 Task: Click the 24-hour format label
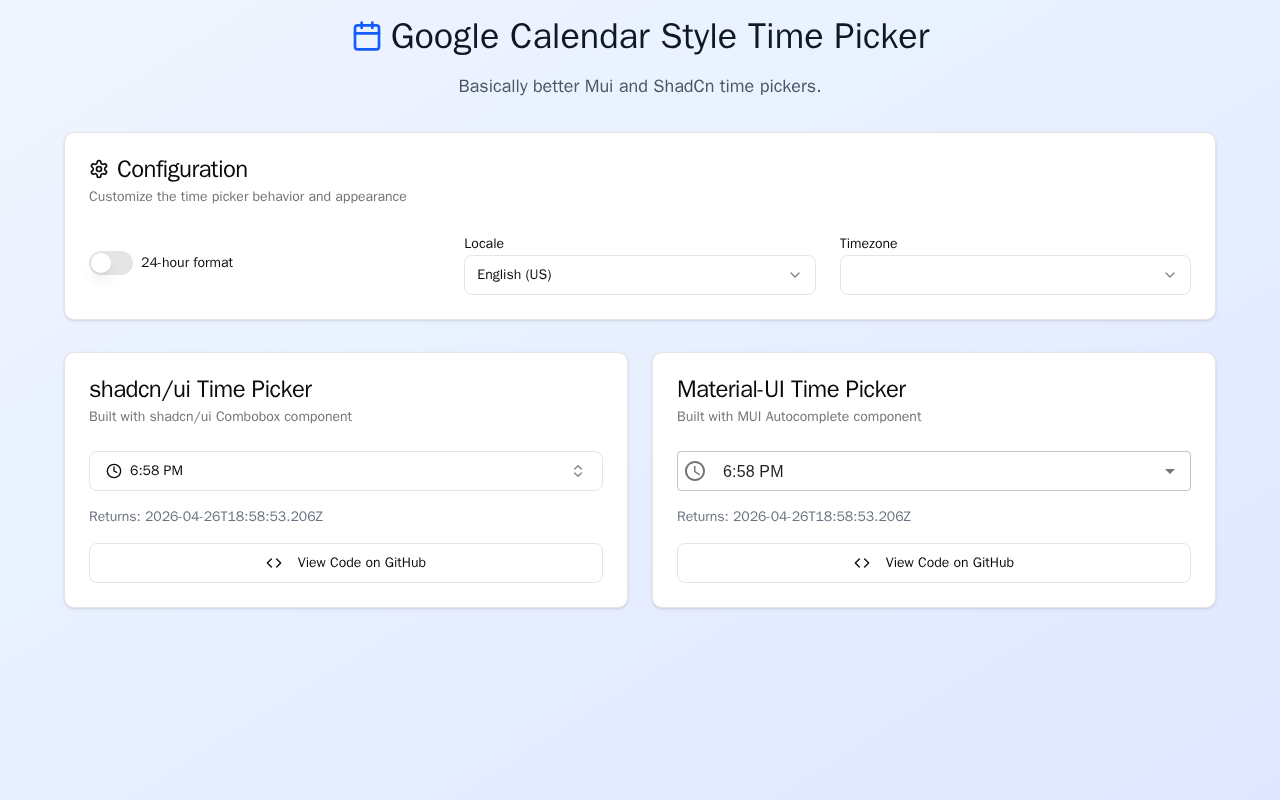tap(187, 263)
